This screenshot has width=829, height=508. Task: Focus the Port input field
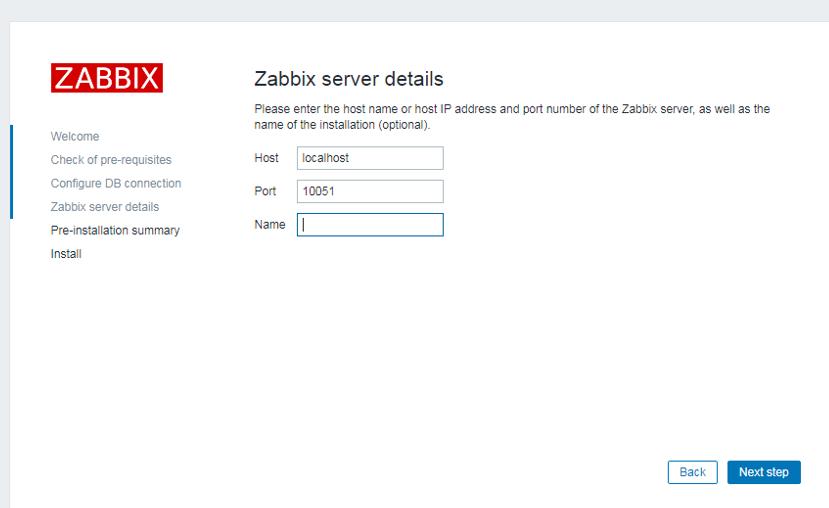[x=370, y=191]
